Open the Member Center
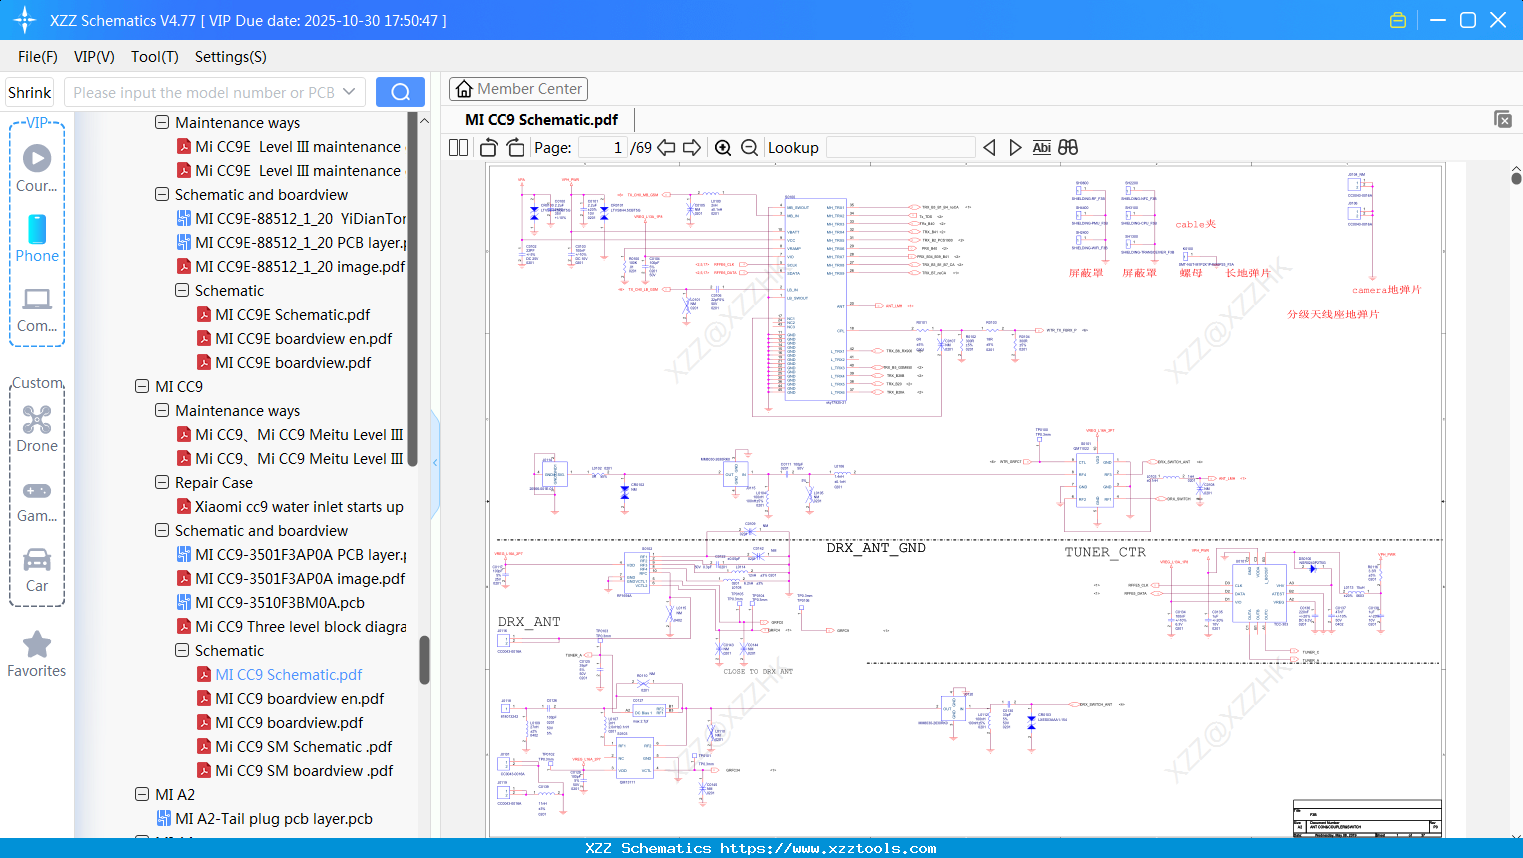This screenshot has width=1523, height=858. (x=518, y=89)
